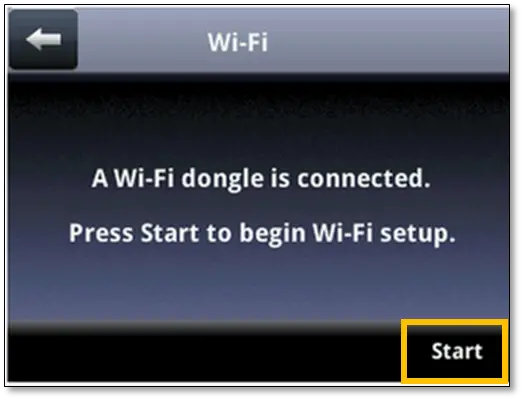Image resolution: width=523 pixels, height=400 pixels.
Task: Click the word 'begin' in the second line
Action: coord(273,235)
